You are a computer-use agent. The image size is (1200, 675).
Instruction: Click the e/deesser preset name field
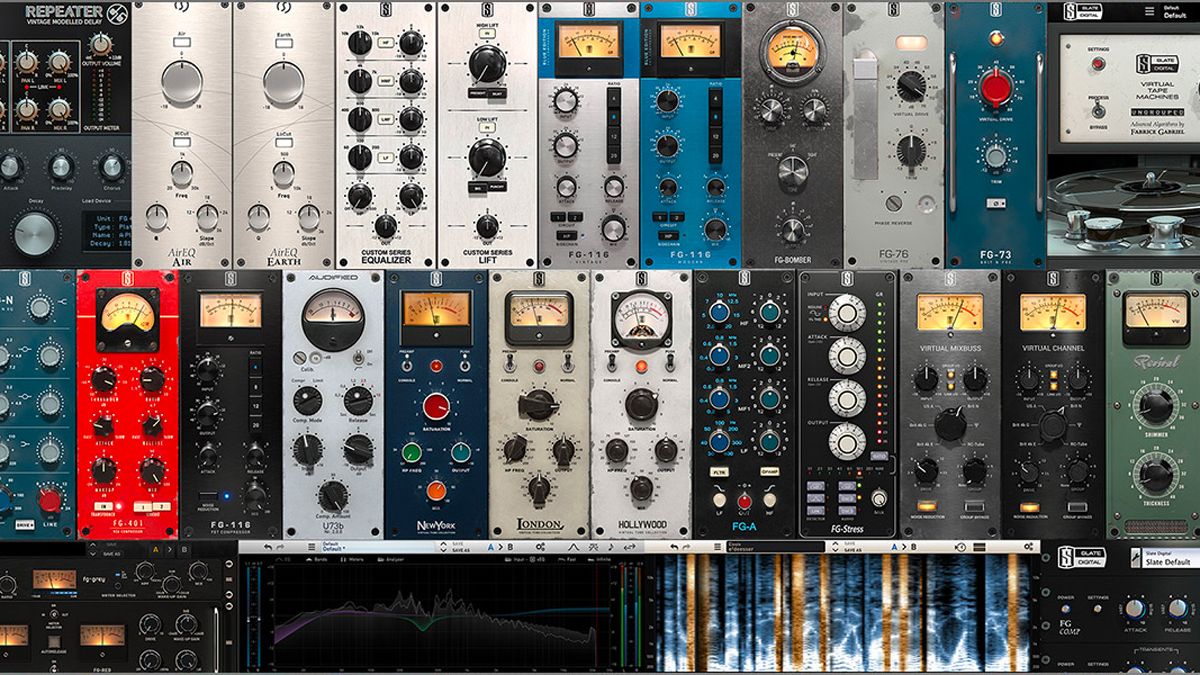[x=777, y=547]
